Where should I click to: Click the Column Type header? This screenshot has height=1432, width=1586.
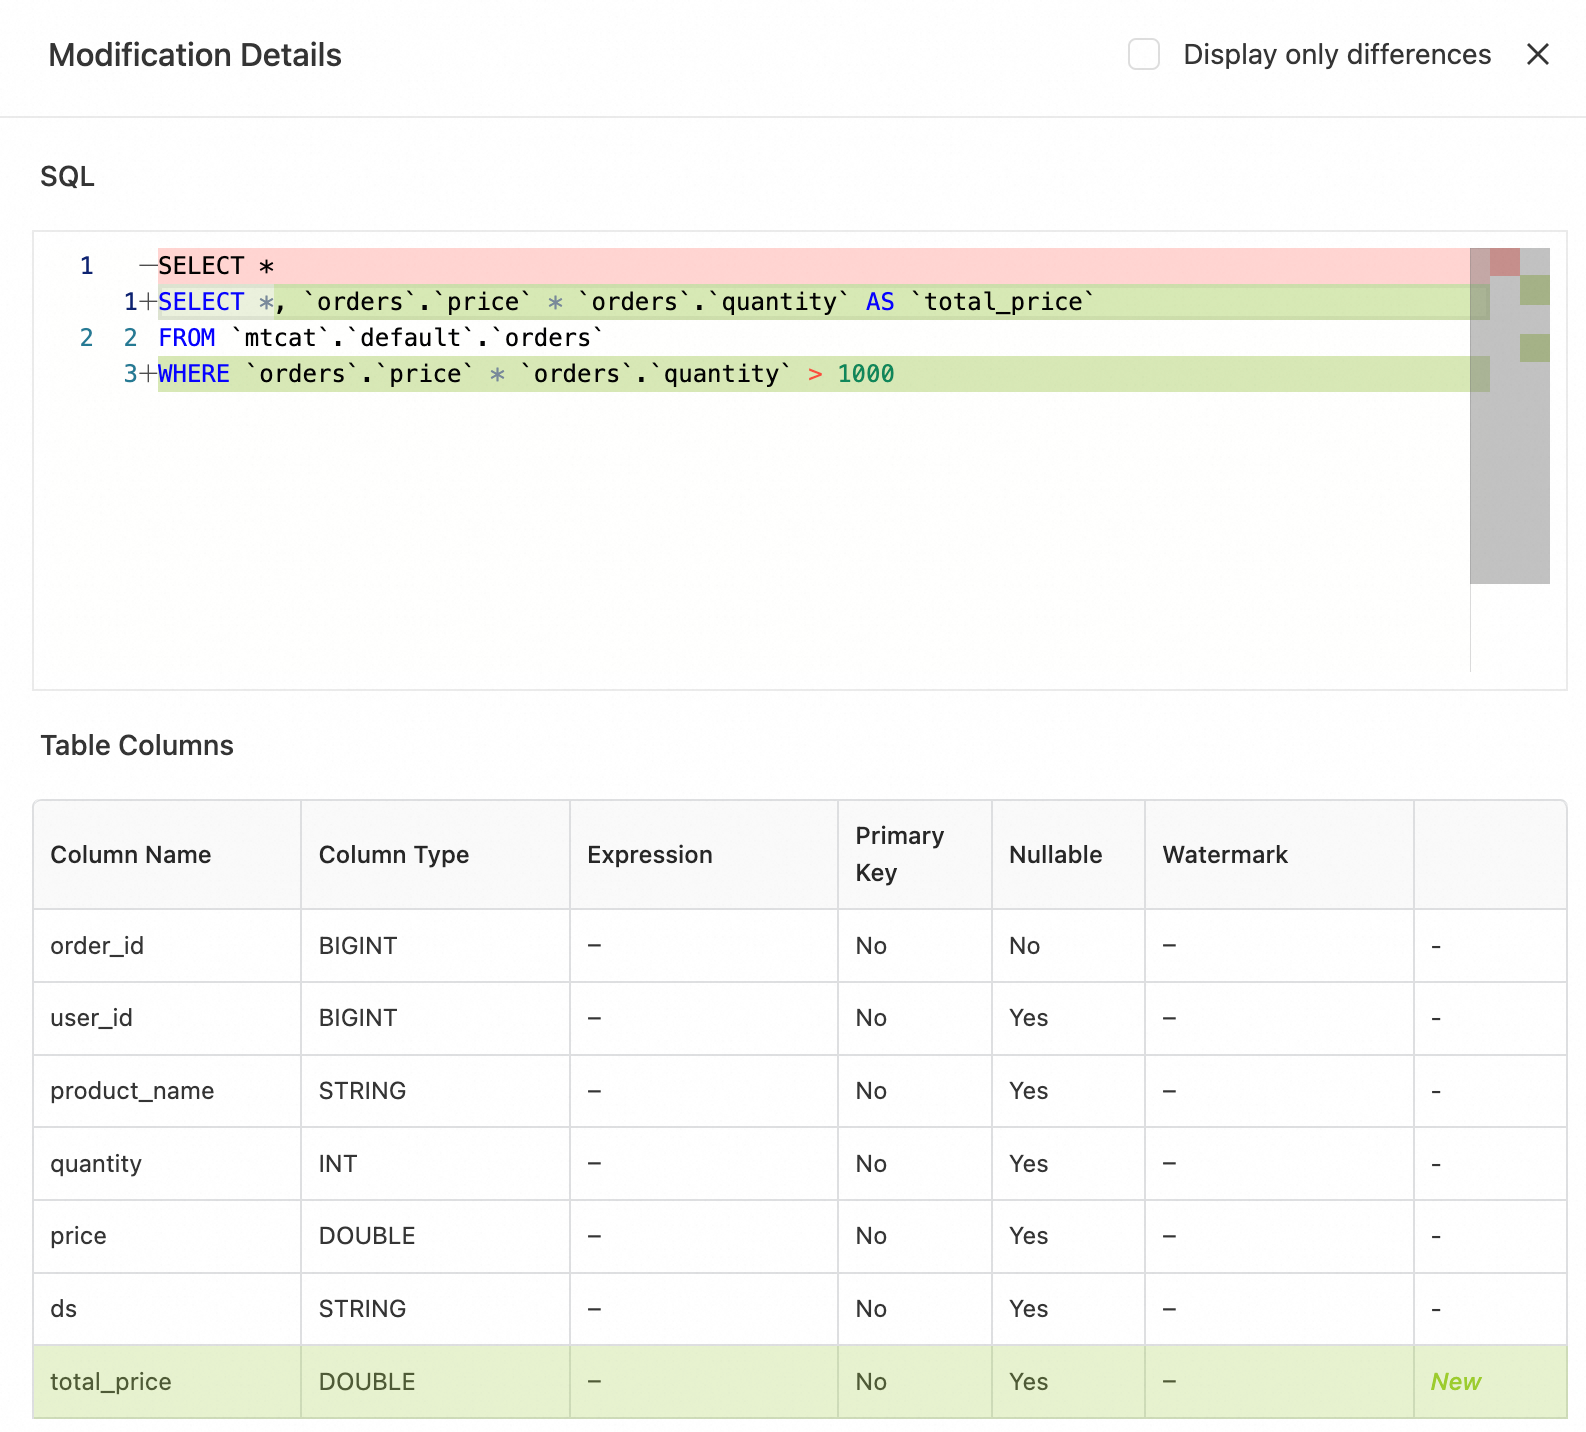point(394,855)
